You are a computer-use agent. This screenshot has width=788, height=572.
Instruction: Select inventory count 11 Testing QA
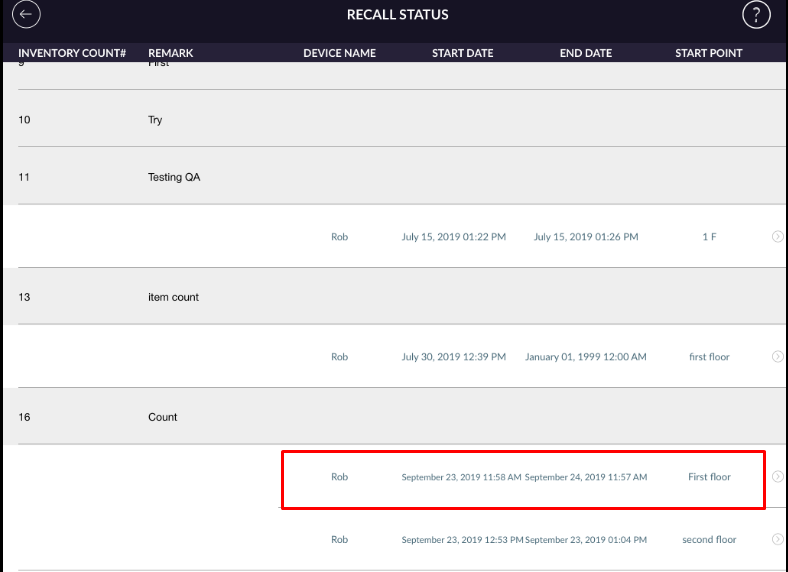(x=165, y=177)
